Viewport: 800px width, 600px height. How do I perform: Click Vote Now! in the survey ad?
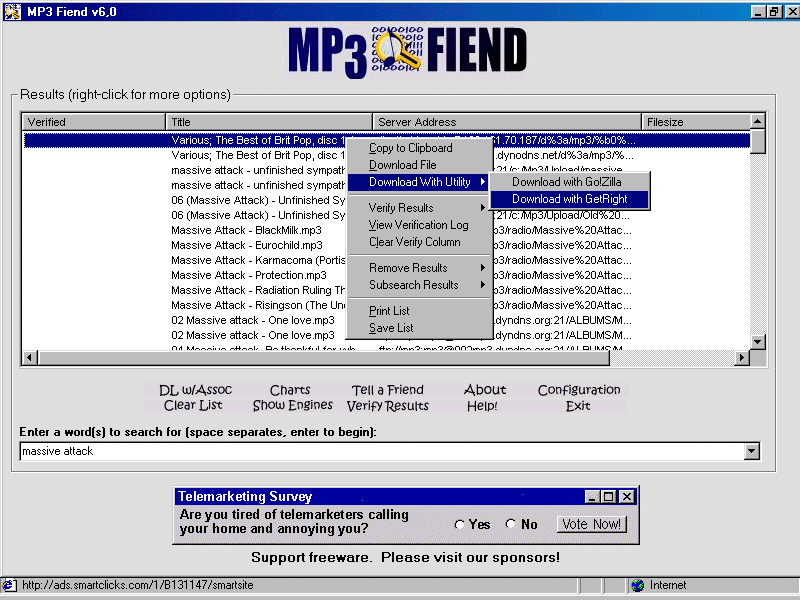click(x=591, y=524)
